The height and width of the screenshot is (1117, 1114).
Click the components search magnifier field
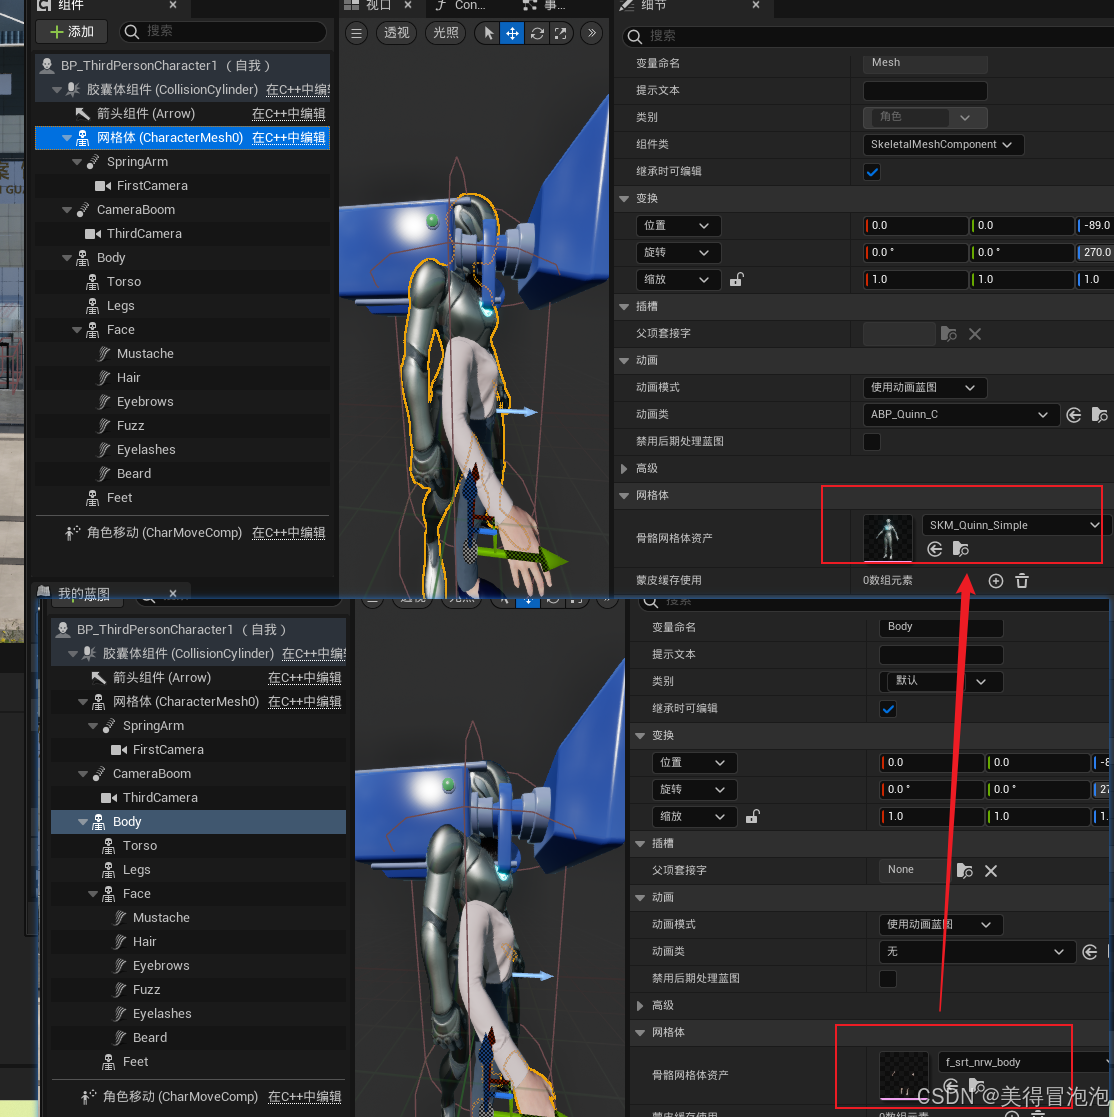[222, 31]
